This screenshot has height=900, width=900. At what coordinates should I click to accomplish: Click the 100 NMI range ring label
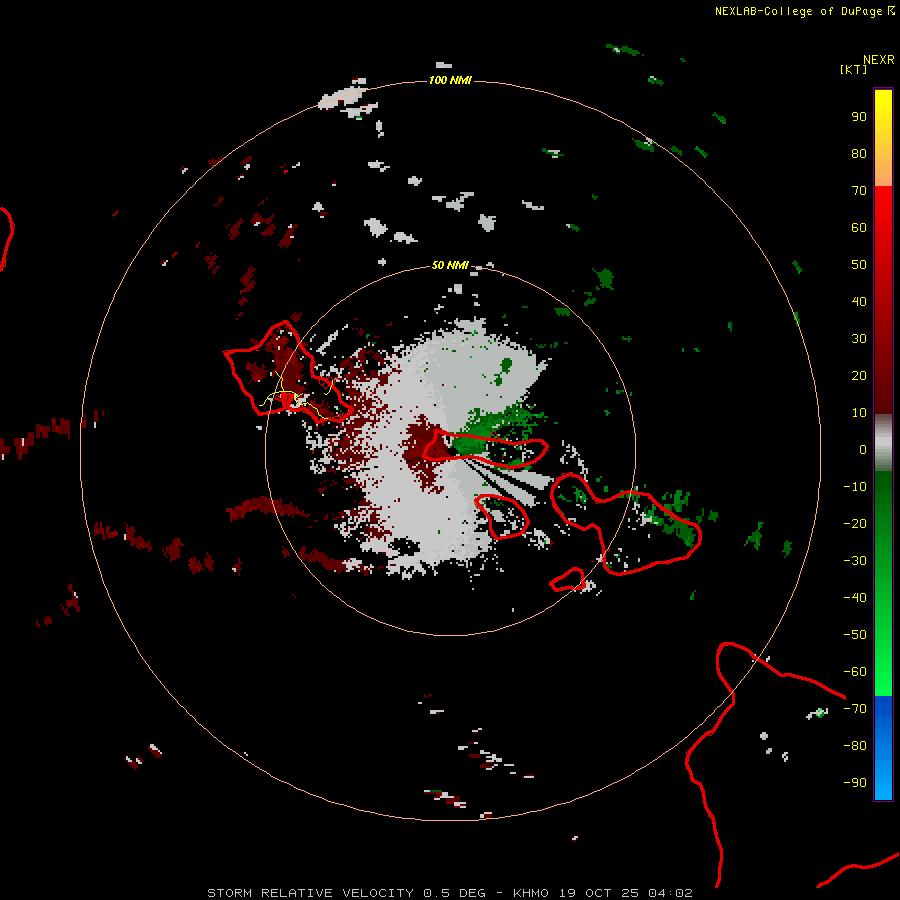coord(450,80)
